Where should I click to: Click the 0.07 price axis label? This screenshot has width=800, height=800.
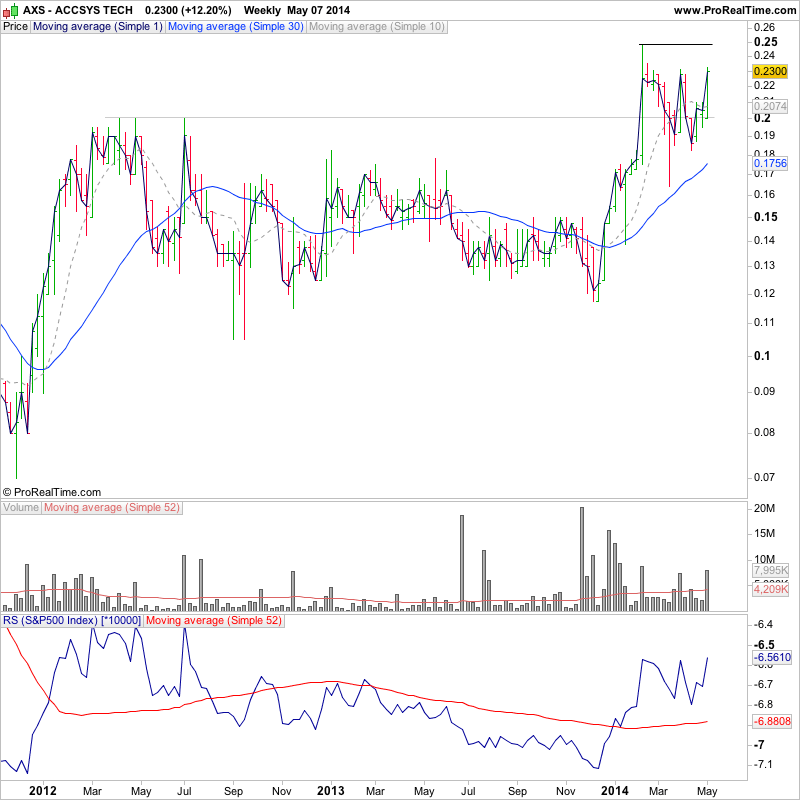tap(764, 478)
